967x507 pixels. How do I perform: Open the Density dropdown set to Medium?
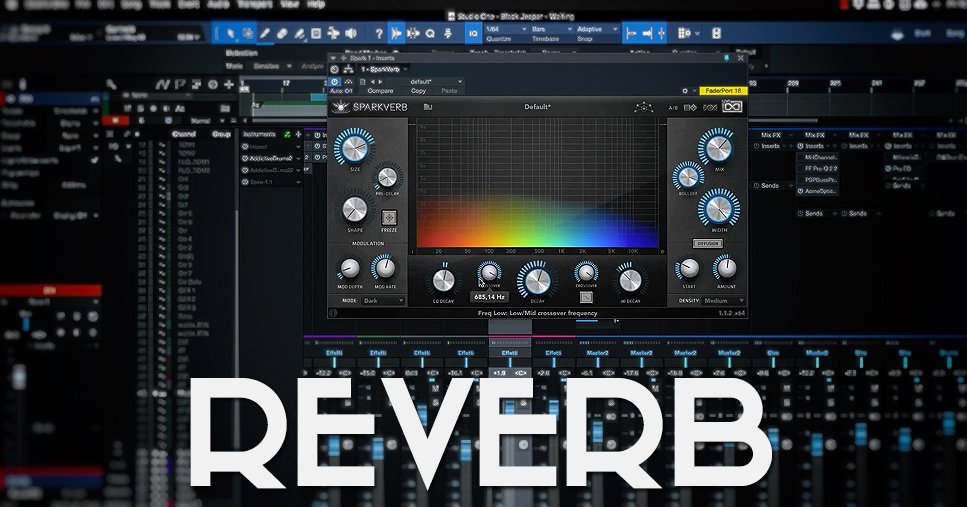pyautogui.click(x=725, y=300)
